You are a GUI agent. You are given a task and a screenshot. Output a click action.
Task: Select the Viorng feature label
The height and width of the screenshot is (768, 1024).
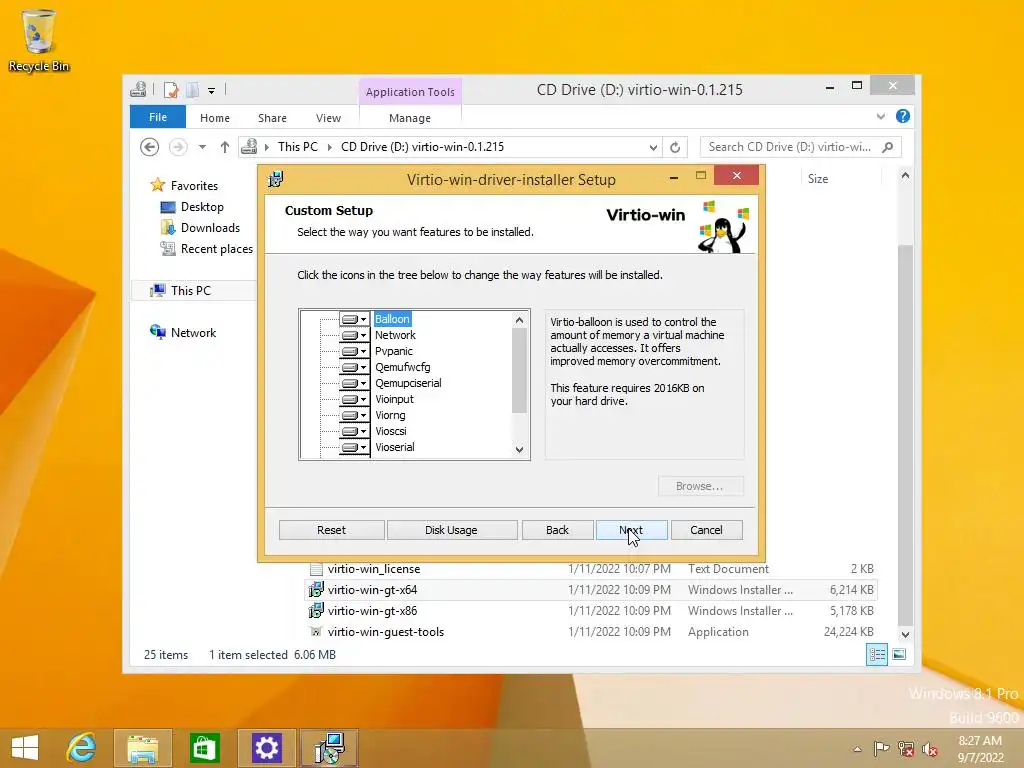[x=390, y=415]
